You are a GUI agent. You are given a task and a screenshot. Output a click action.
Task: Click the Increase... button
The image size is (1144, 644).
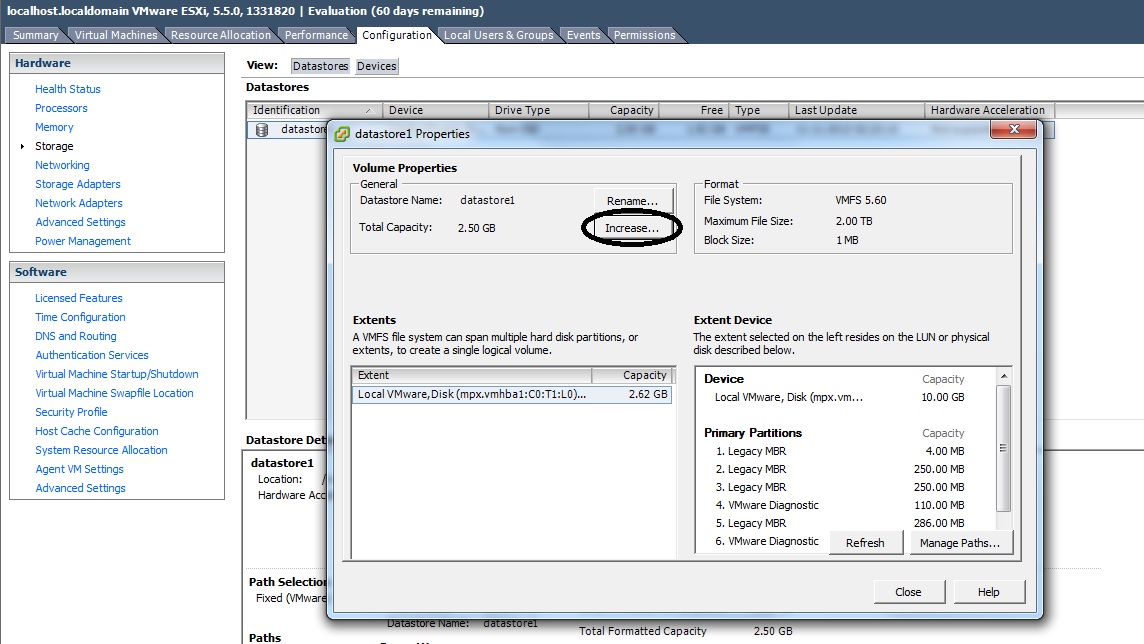632,228
